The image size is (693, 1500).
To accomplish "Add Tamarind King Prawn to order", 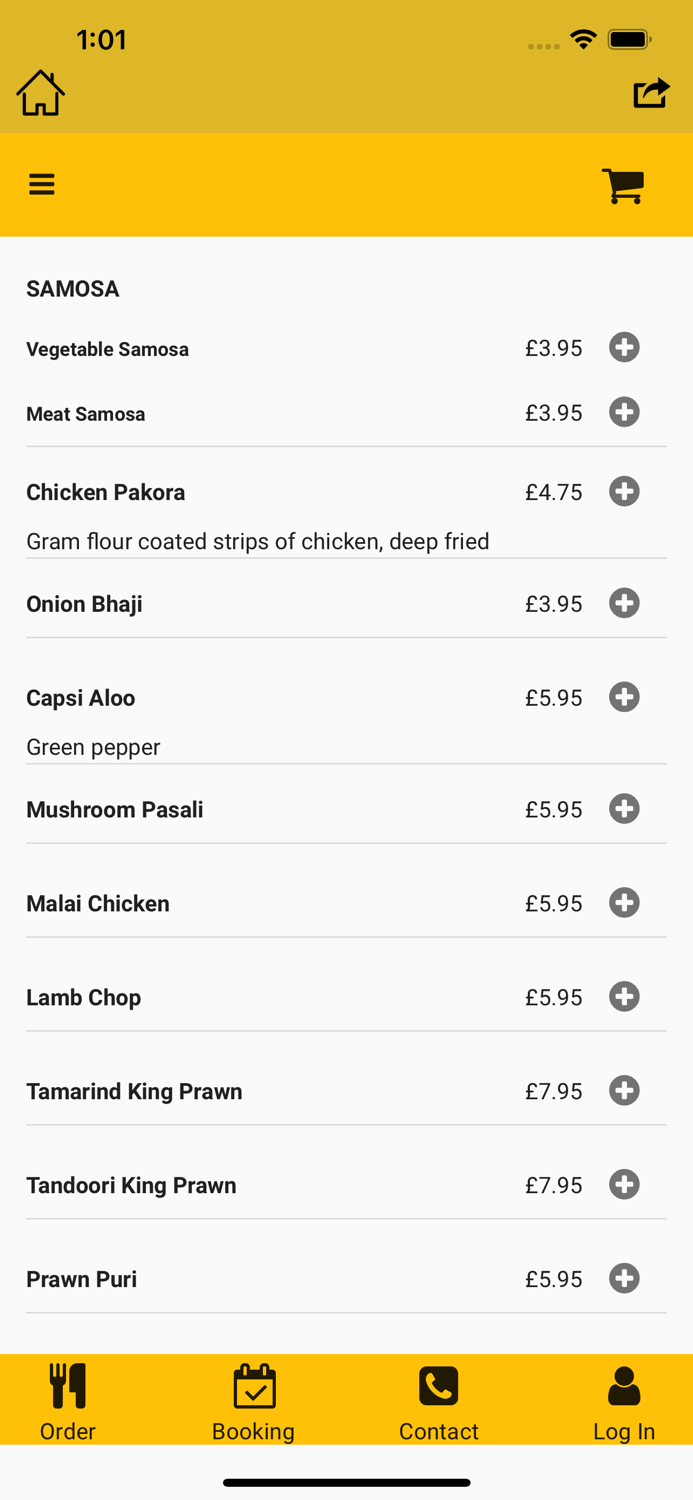I will coord(624,1091).
